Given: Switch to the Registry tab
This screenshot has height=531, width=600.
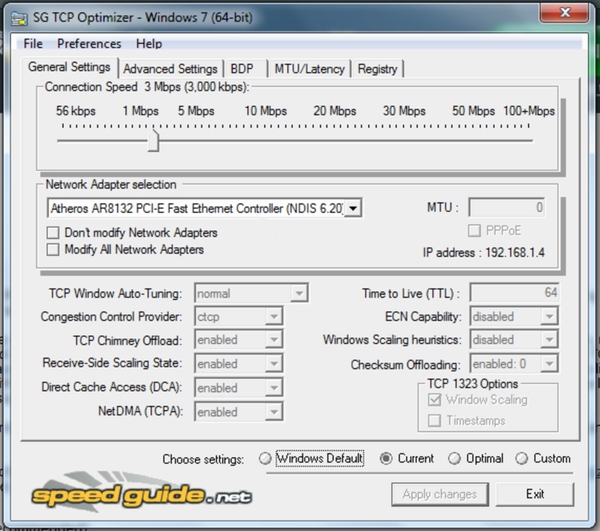Looking at the screenshot, I should [x=378, y=69].
